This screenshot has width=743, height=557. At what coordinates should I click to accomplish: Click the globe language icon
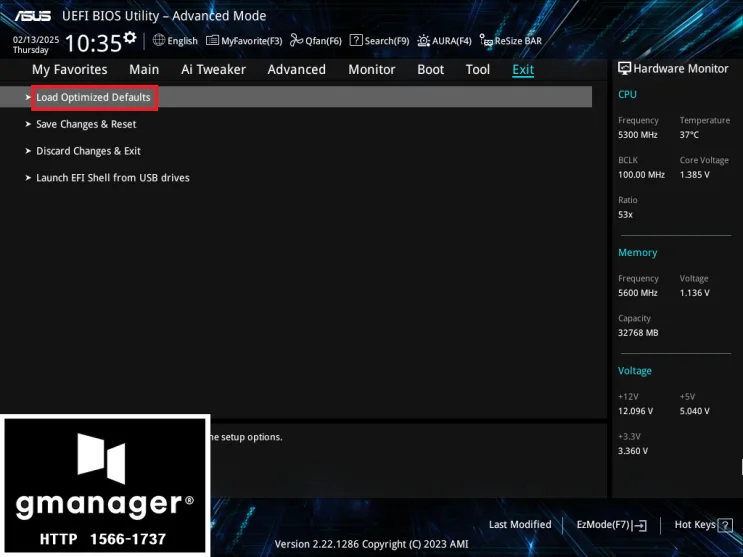coord(159,40)
